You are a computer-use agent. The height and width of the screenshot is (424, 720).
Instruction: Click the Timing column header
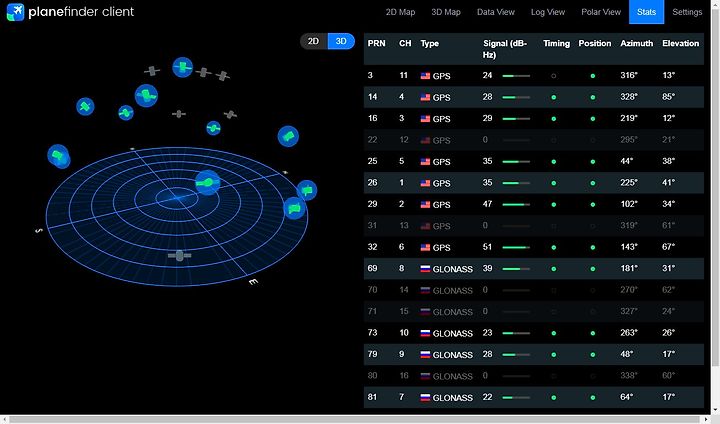tap(557, 43)
